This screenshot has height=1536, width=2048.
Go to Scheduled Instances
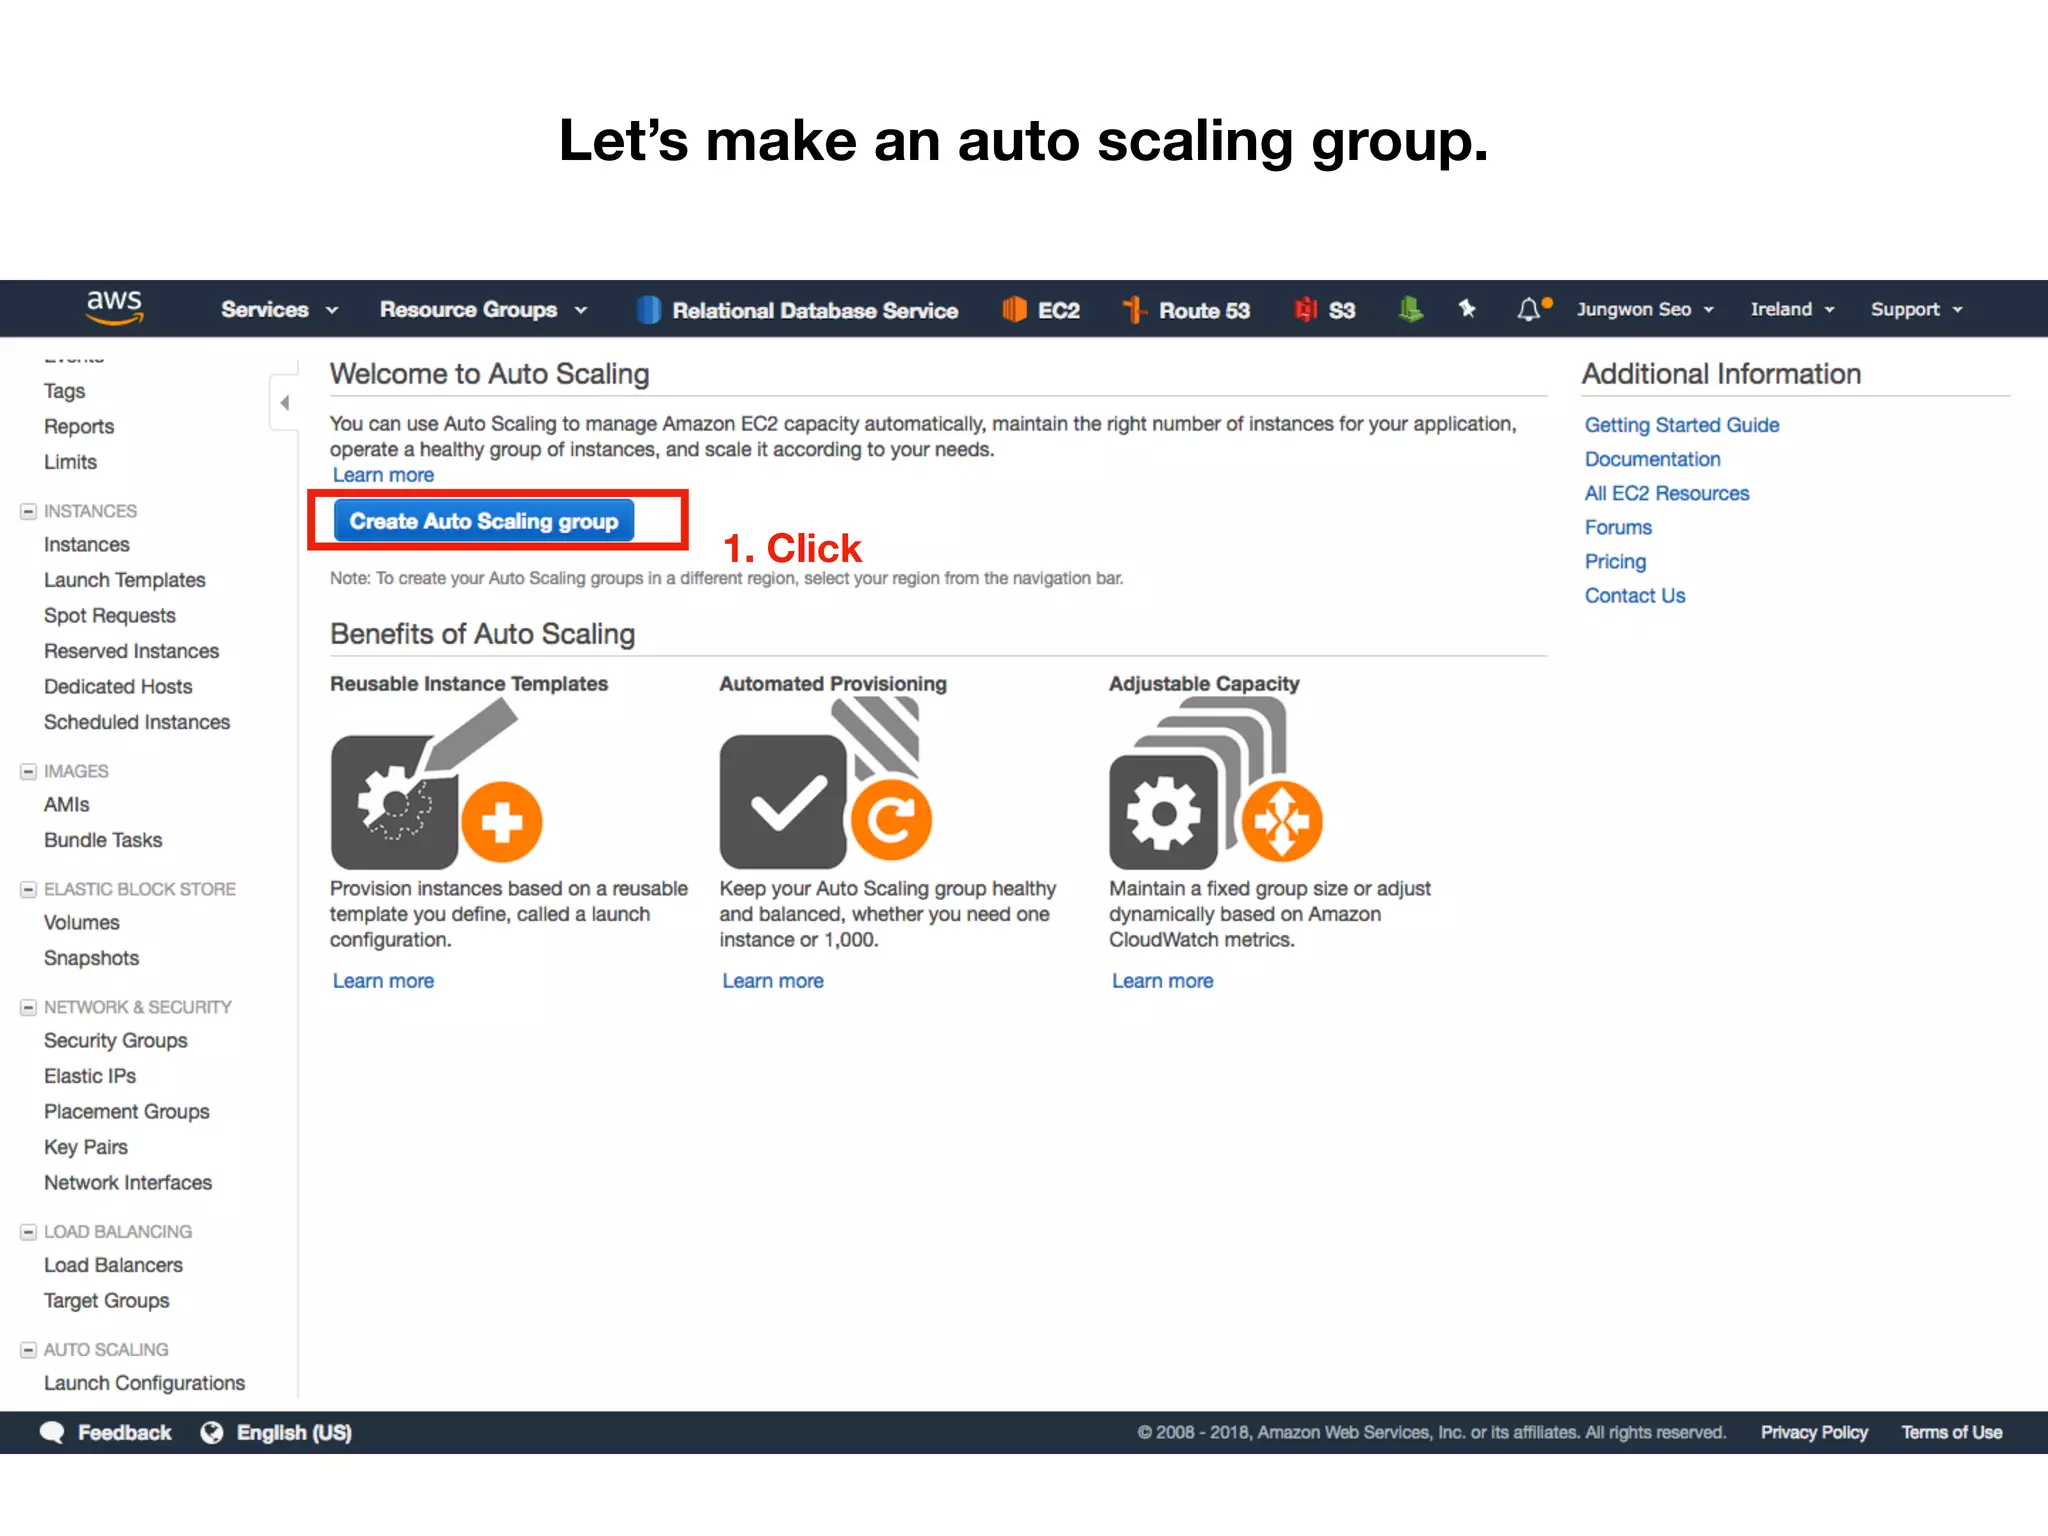click(x=137, y=722)
